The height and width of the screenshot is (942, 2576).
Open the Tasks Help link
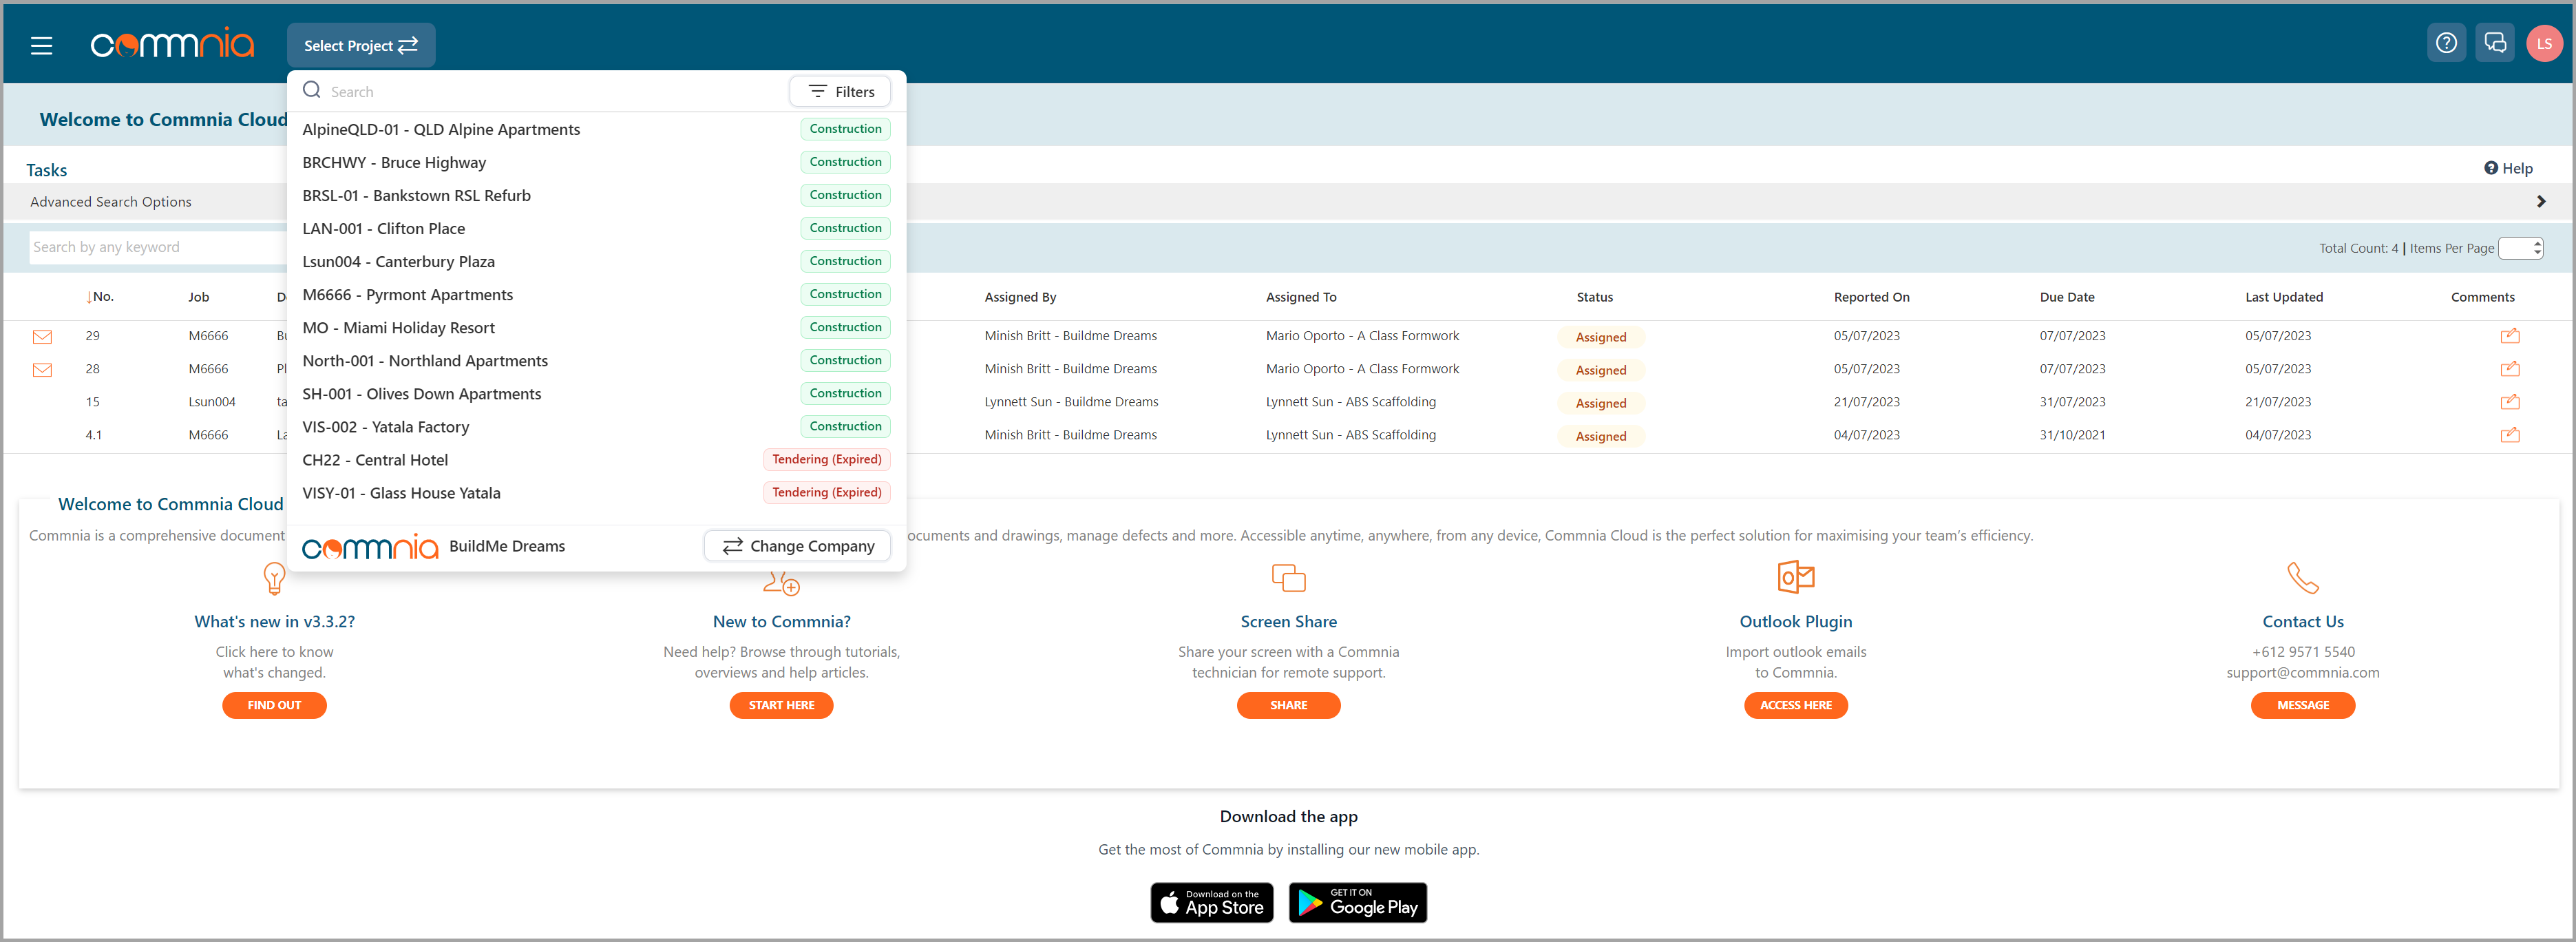click(2508, 168)
